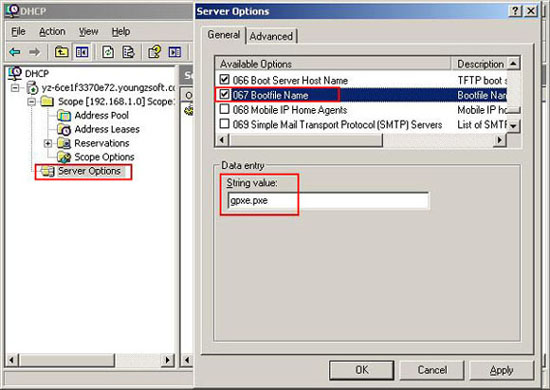Click the Apply button

[x=502, y=370]
